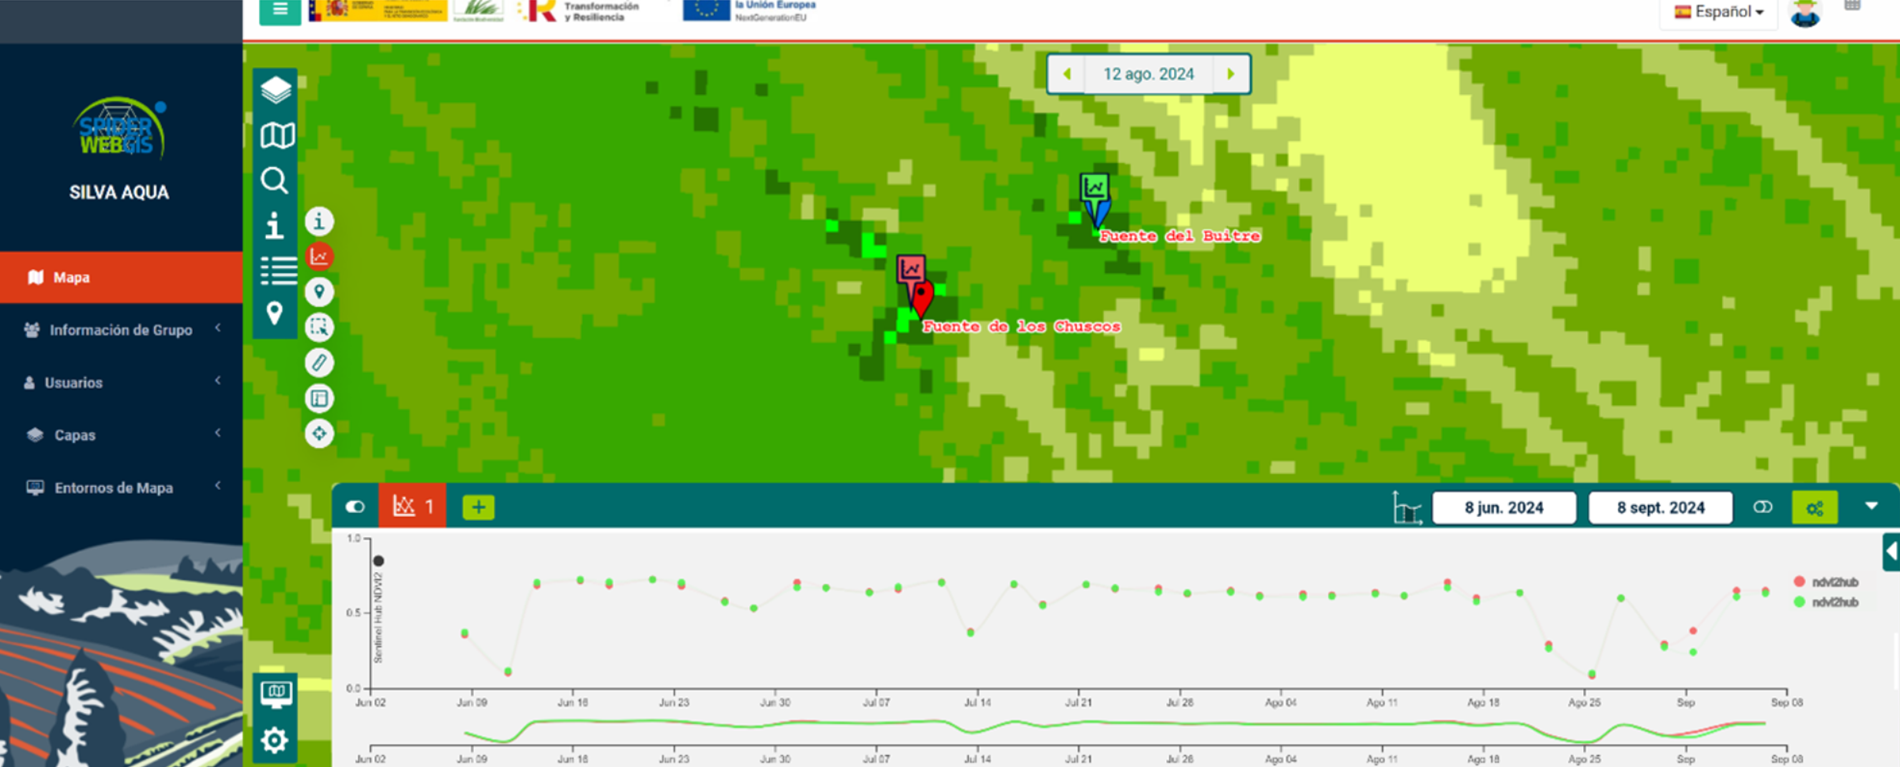Select the Mapa menu item
The image size is (1900, 767).
(x=121, y=277)
